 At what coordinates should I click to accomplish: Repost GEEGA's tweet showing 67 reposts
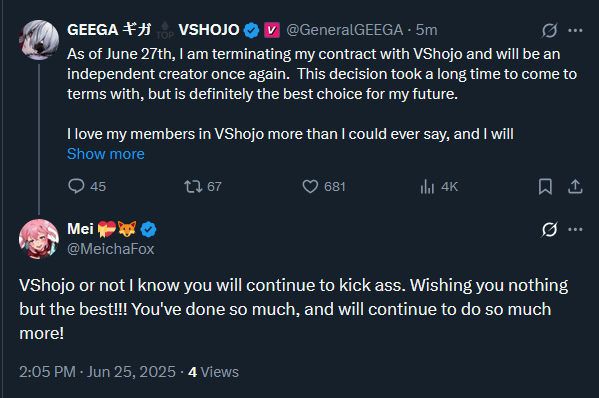click(193, 186)
